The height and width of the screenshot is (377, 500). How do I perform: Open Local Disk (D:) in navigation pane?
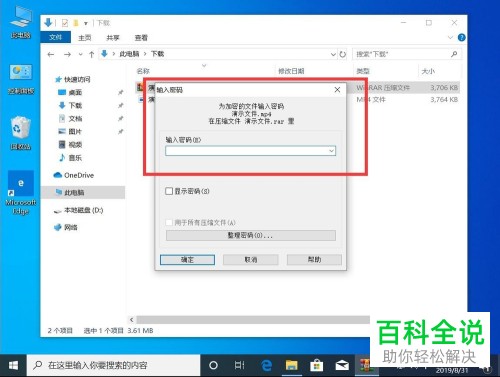coord(79,210)
